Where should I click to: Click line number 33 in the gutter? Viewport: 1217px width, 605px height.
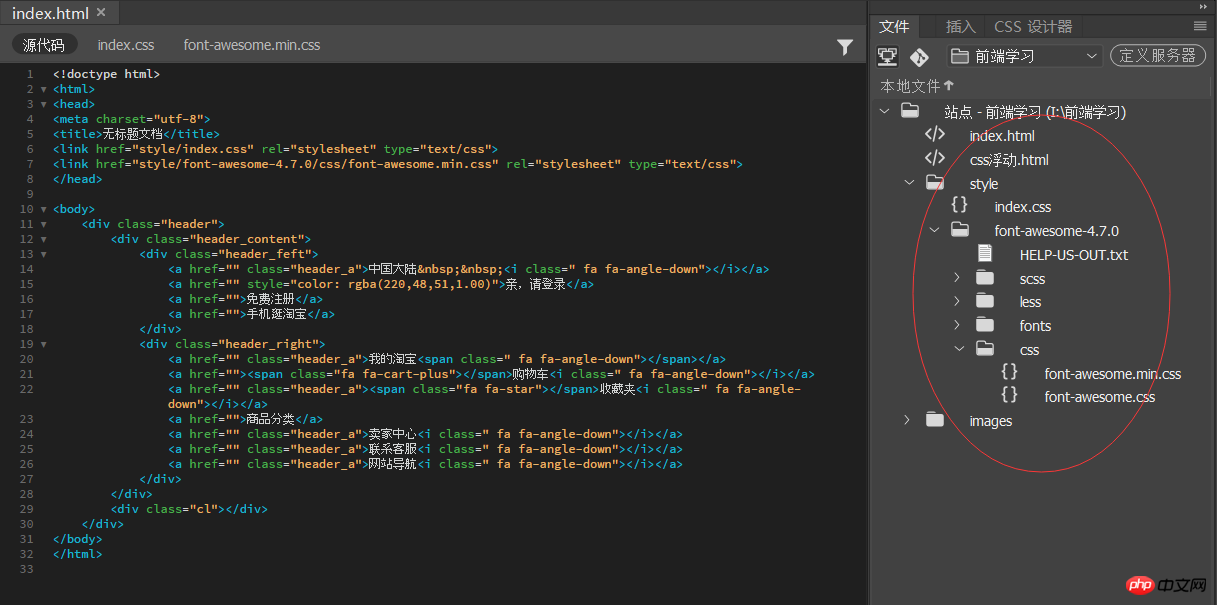(26, 569)
